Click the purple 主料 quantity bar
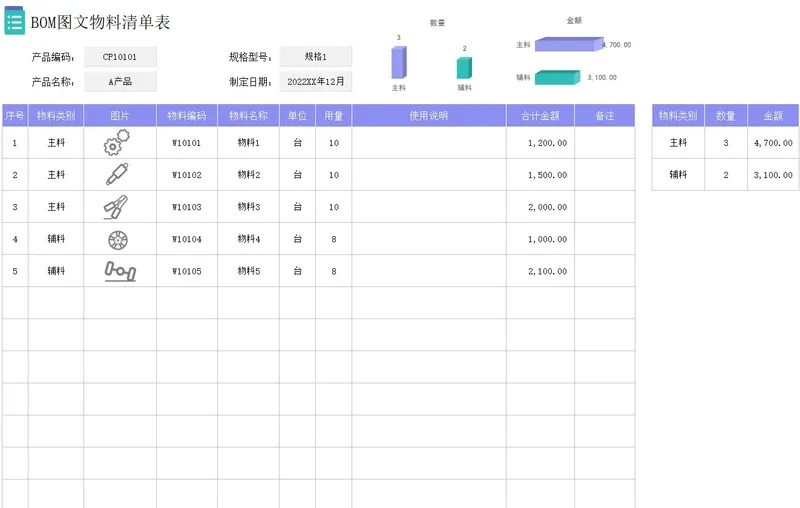800x508 pixels. pyautogui.click(x=399, y=62)
